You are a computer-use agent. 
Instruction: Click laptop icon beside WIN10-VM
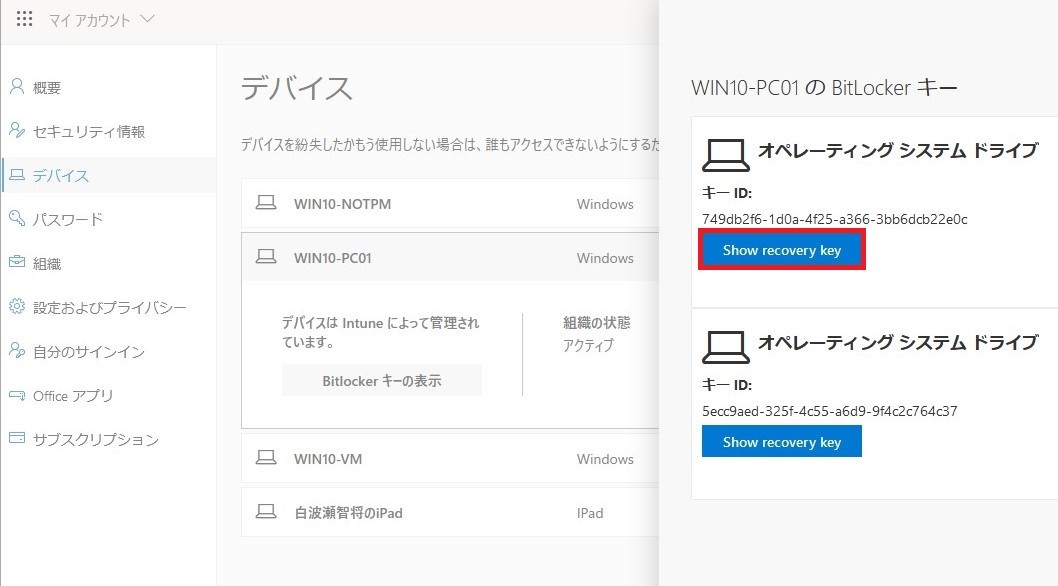[266, 458]
